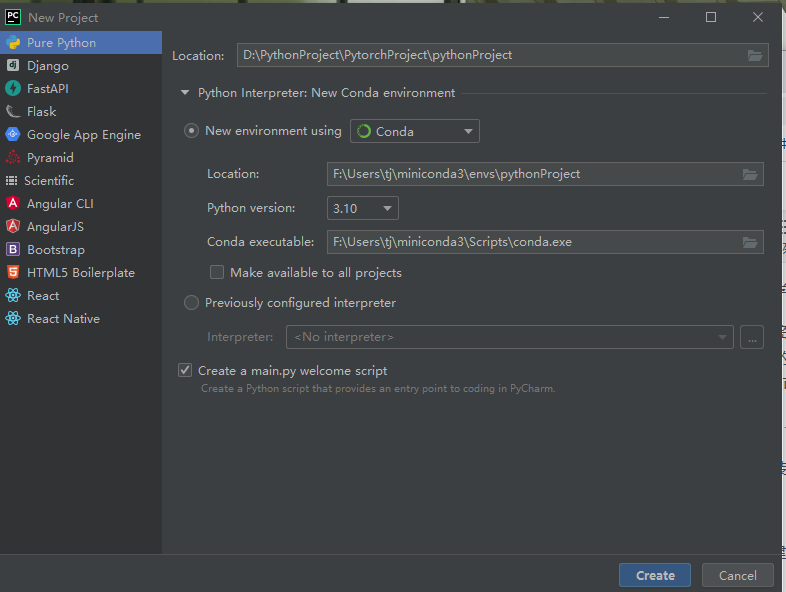786x592 pixels.
Task: Click the Angular CLI red icon
Action: tap(13, 203)
